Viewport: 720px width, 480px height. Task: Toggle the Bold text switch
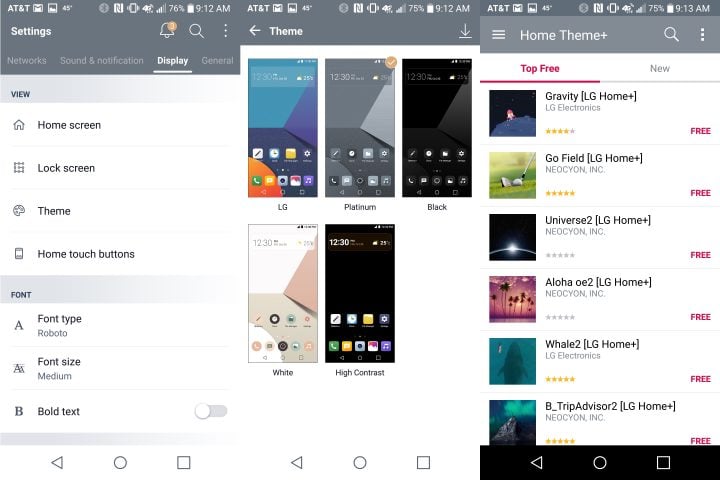(211, 411)
